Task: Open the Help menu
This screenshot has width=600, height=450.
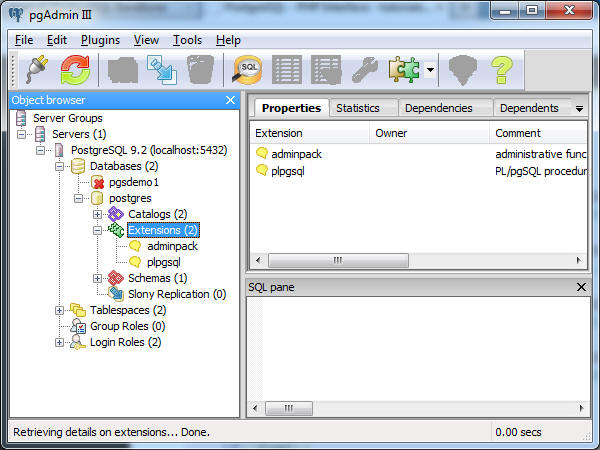Action: 228,40
